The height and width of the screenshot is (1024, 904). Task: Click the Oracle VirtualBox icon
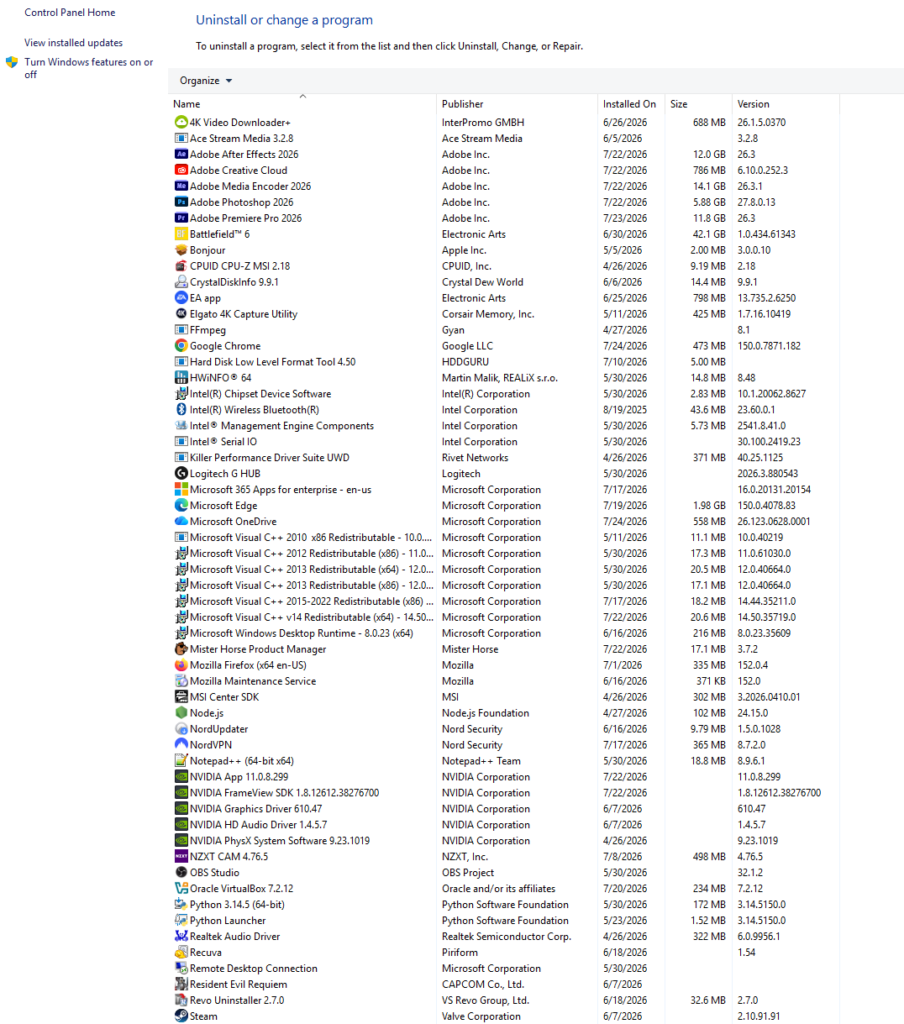click(181, 888)
